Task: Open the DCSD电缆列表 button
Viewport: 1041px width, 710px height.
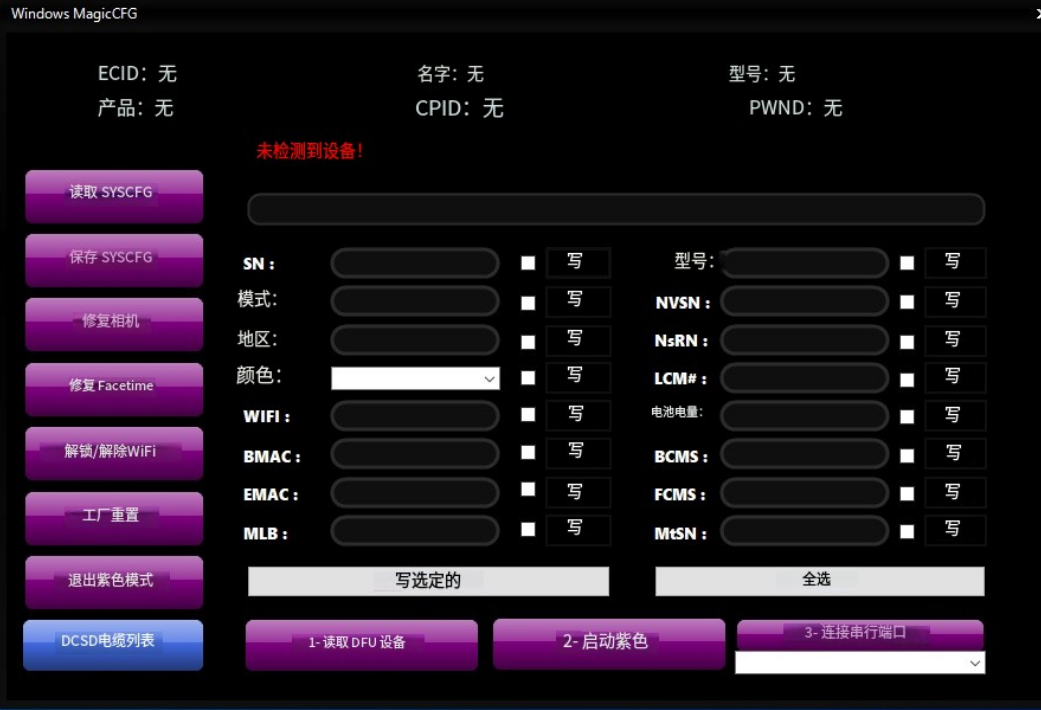Action: (113, 644)
